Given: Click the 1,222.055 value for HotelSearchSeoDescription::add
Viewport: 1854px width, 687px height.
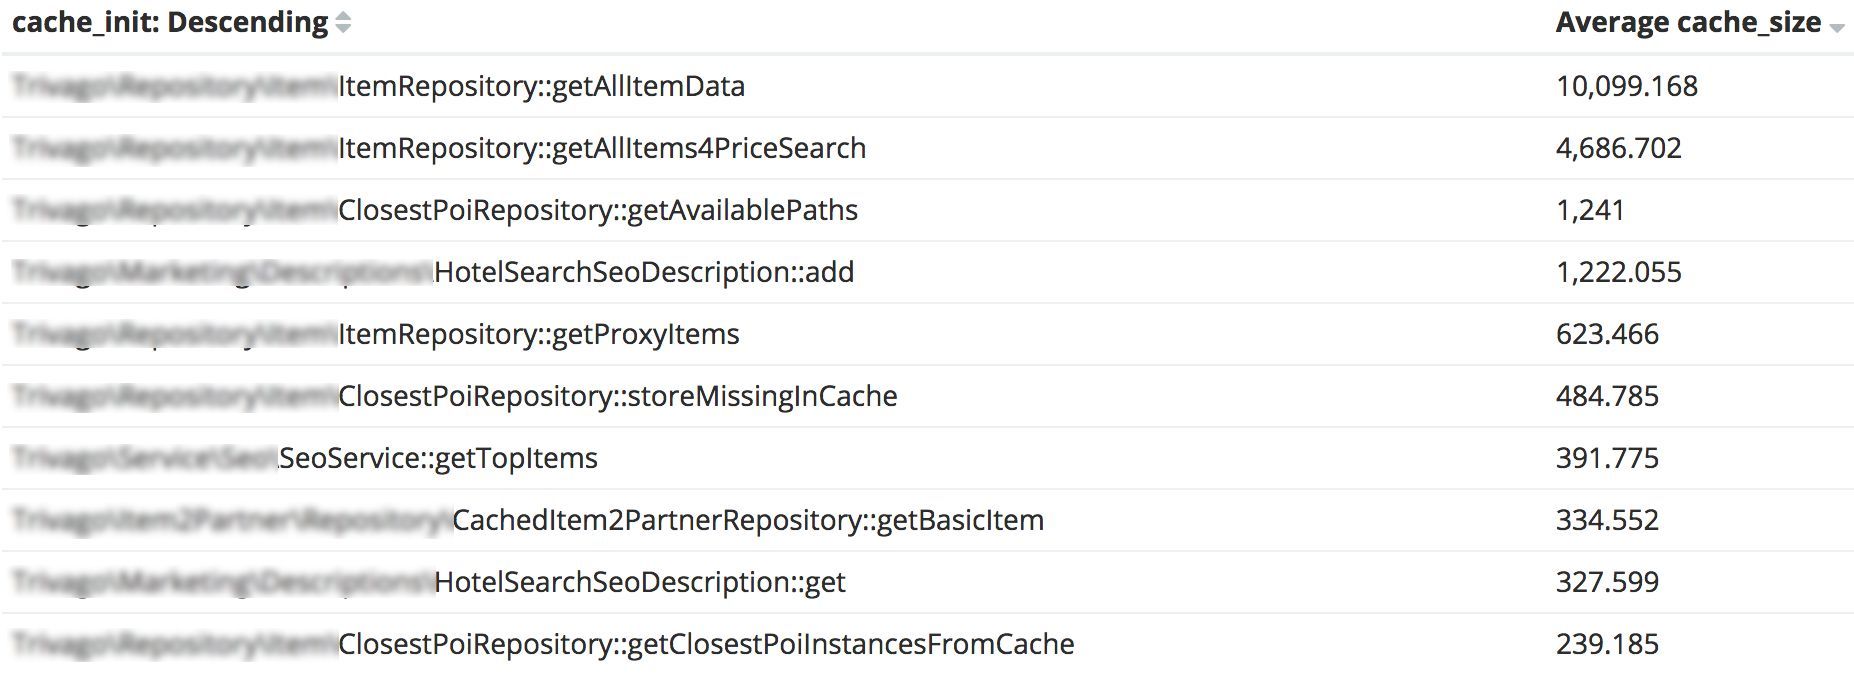Looking at the screenshot, I should (1618, 272).
